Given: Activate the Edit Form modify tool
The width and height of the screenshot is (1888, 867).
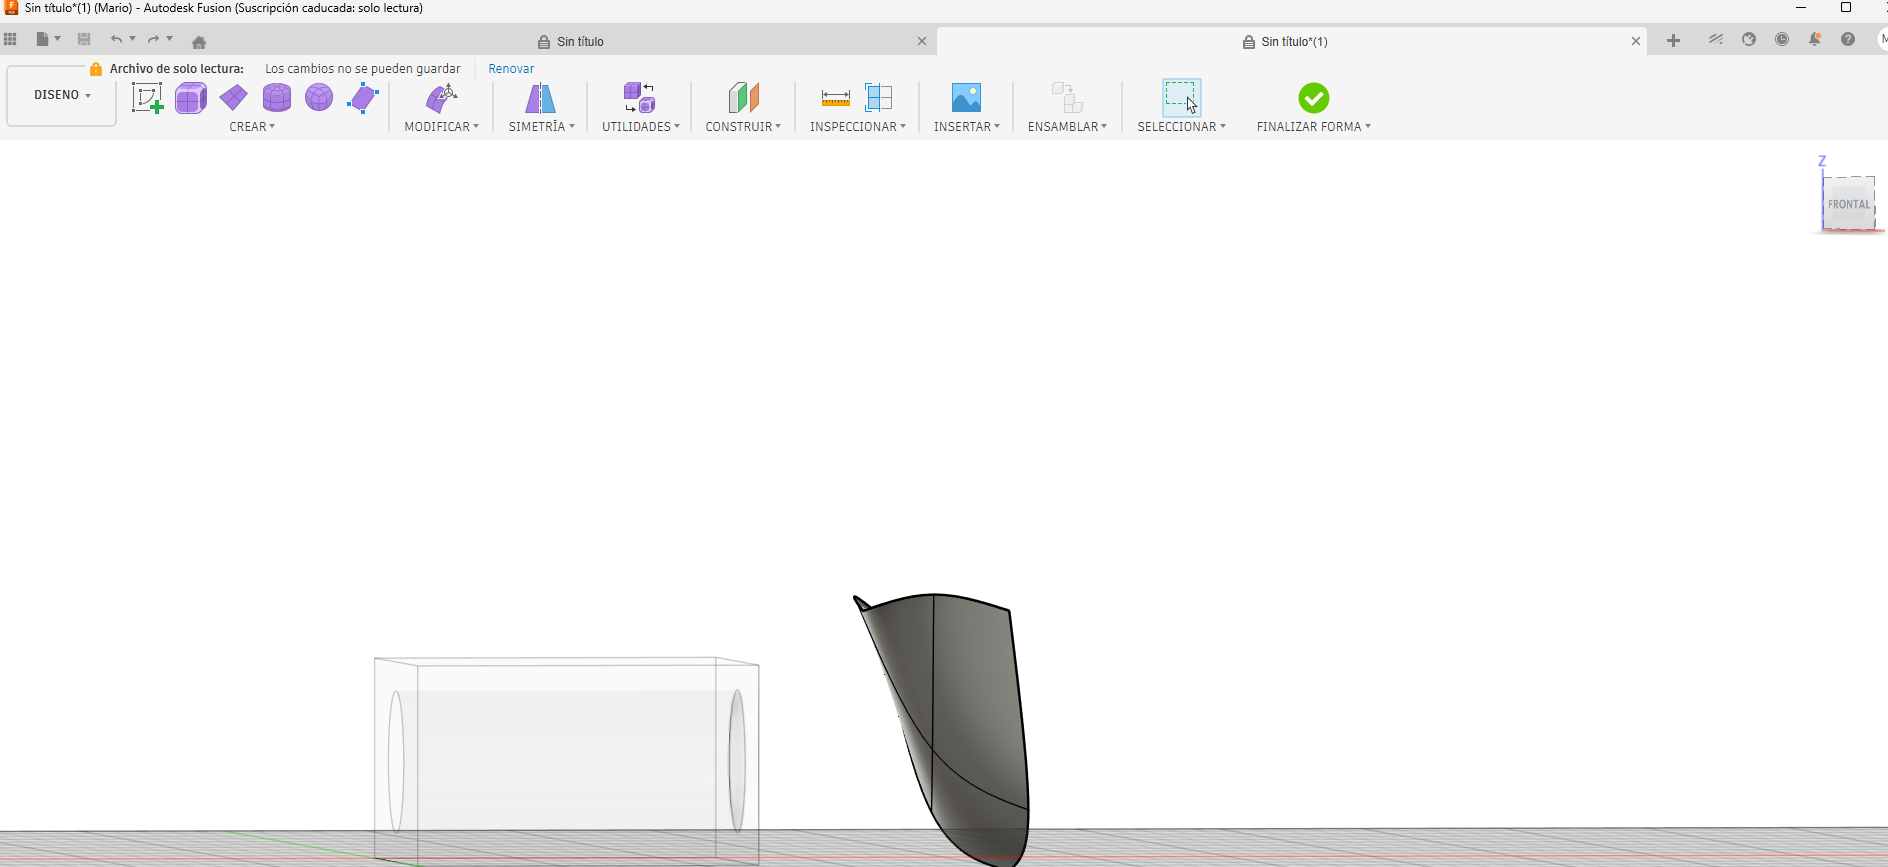Looking at the screenshot, I should [x=441, y=98].
